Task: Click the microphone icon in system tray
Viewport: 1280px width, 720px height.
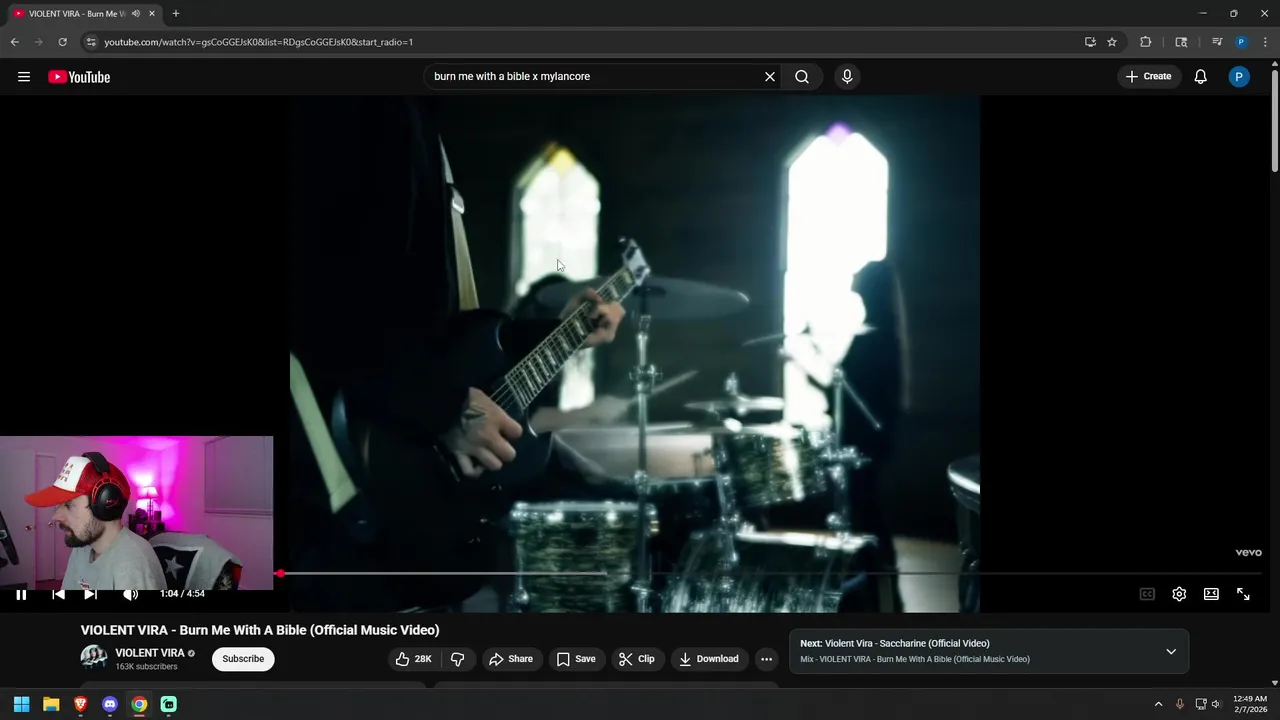Action: [x=1180, y=704]
